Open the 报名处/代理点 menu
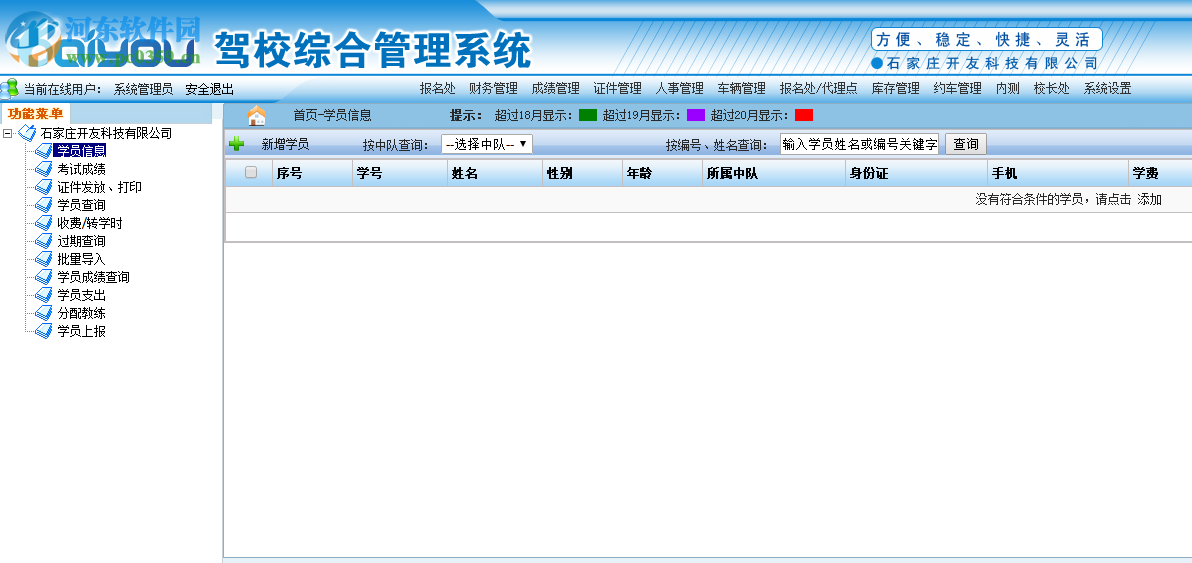This screenshot has height=563, width=1192. (x=819, y=88)
